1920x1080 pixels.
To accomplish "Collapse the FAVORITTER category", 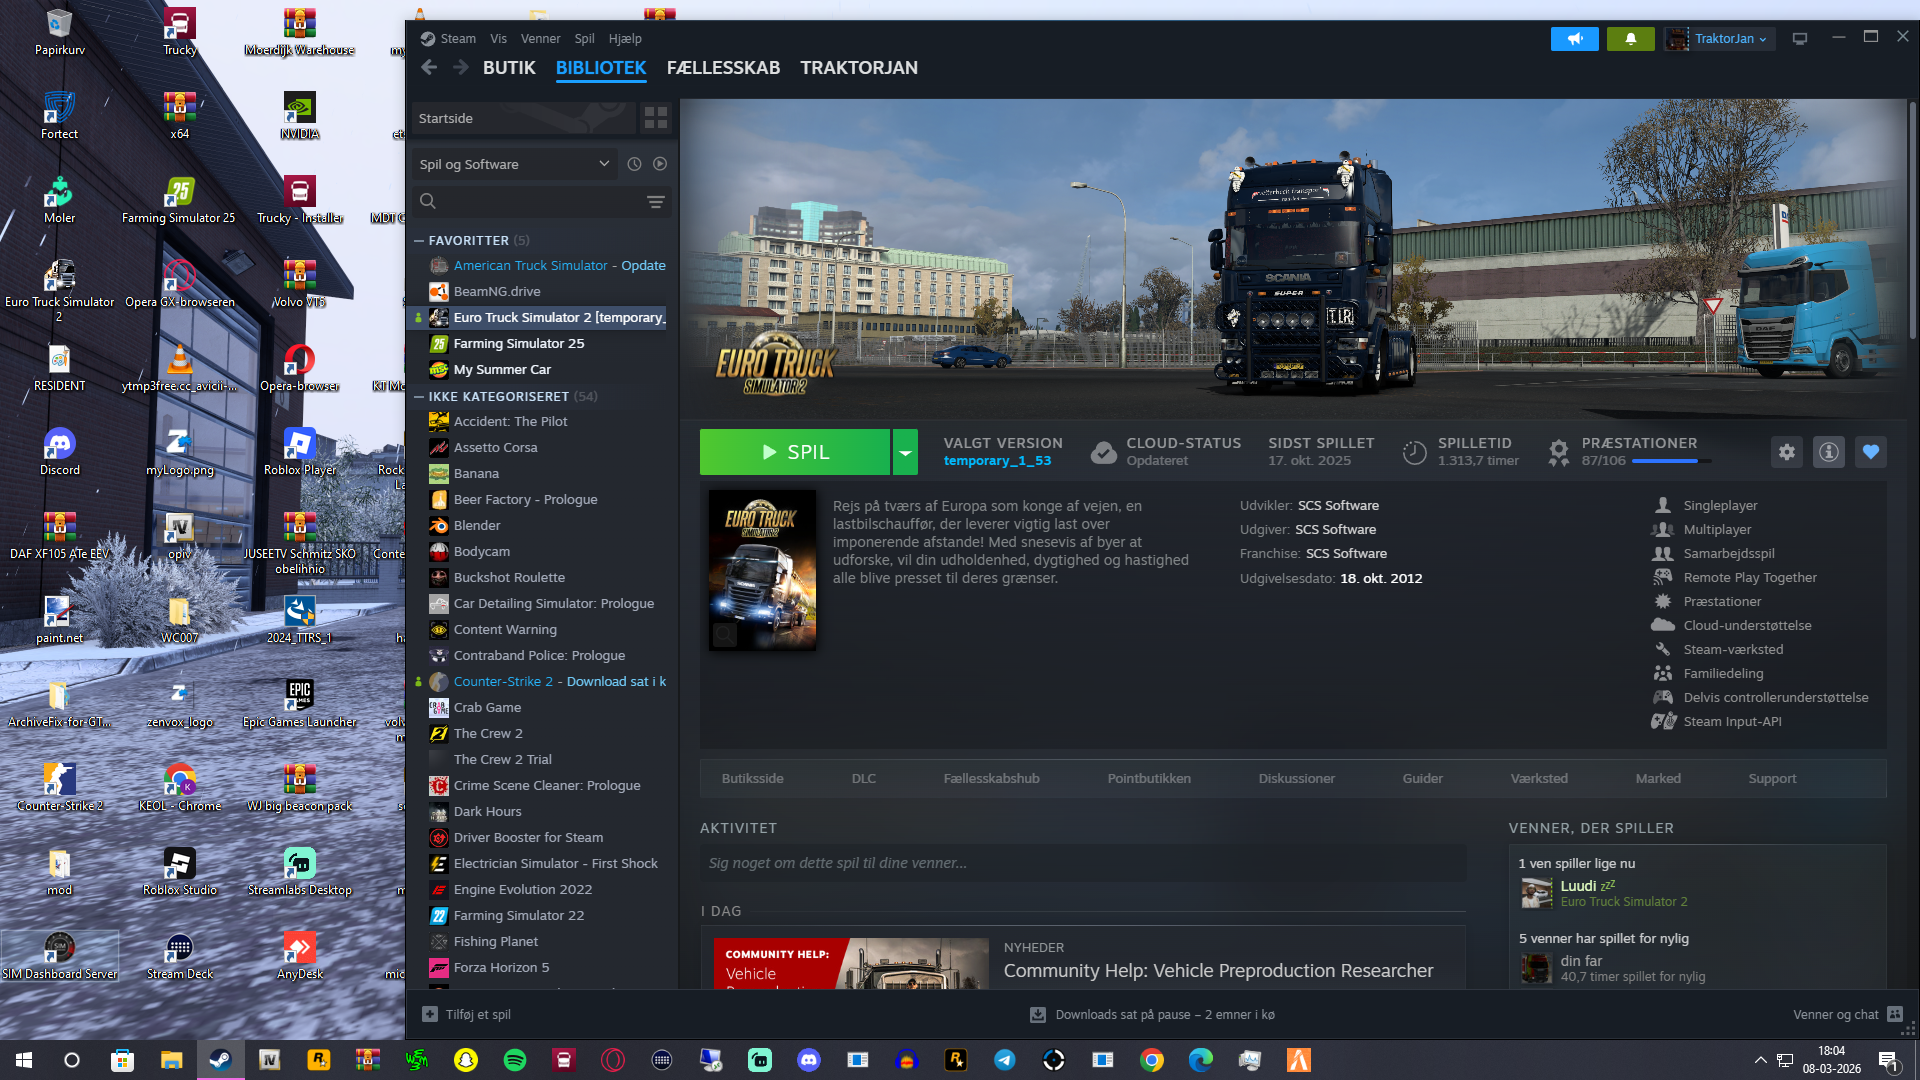I will (420, 241).
